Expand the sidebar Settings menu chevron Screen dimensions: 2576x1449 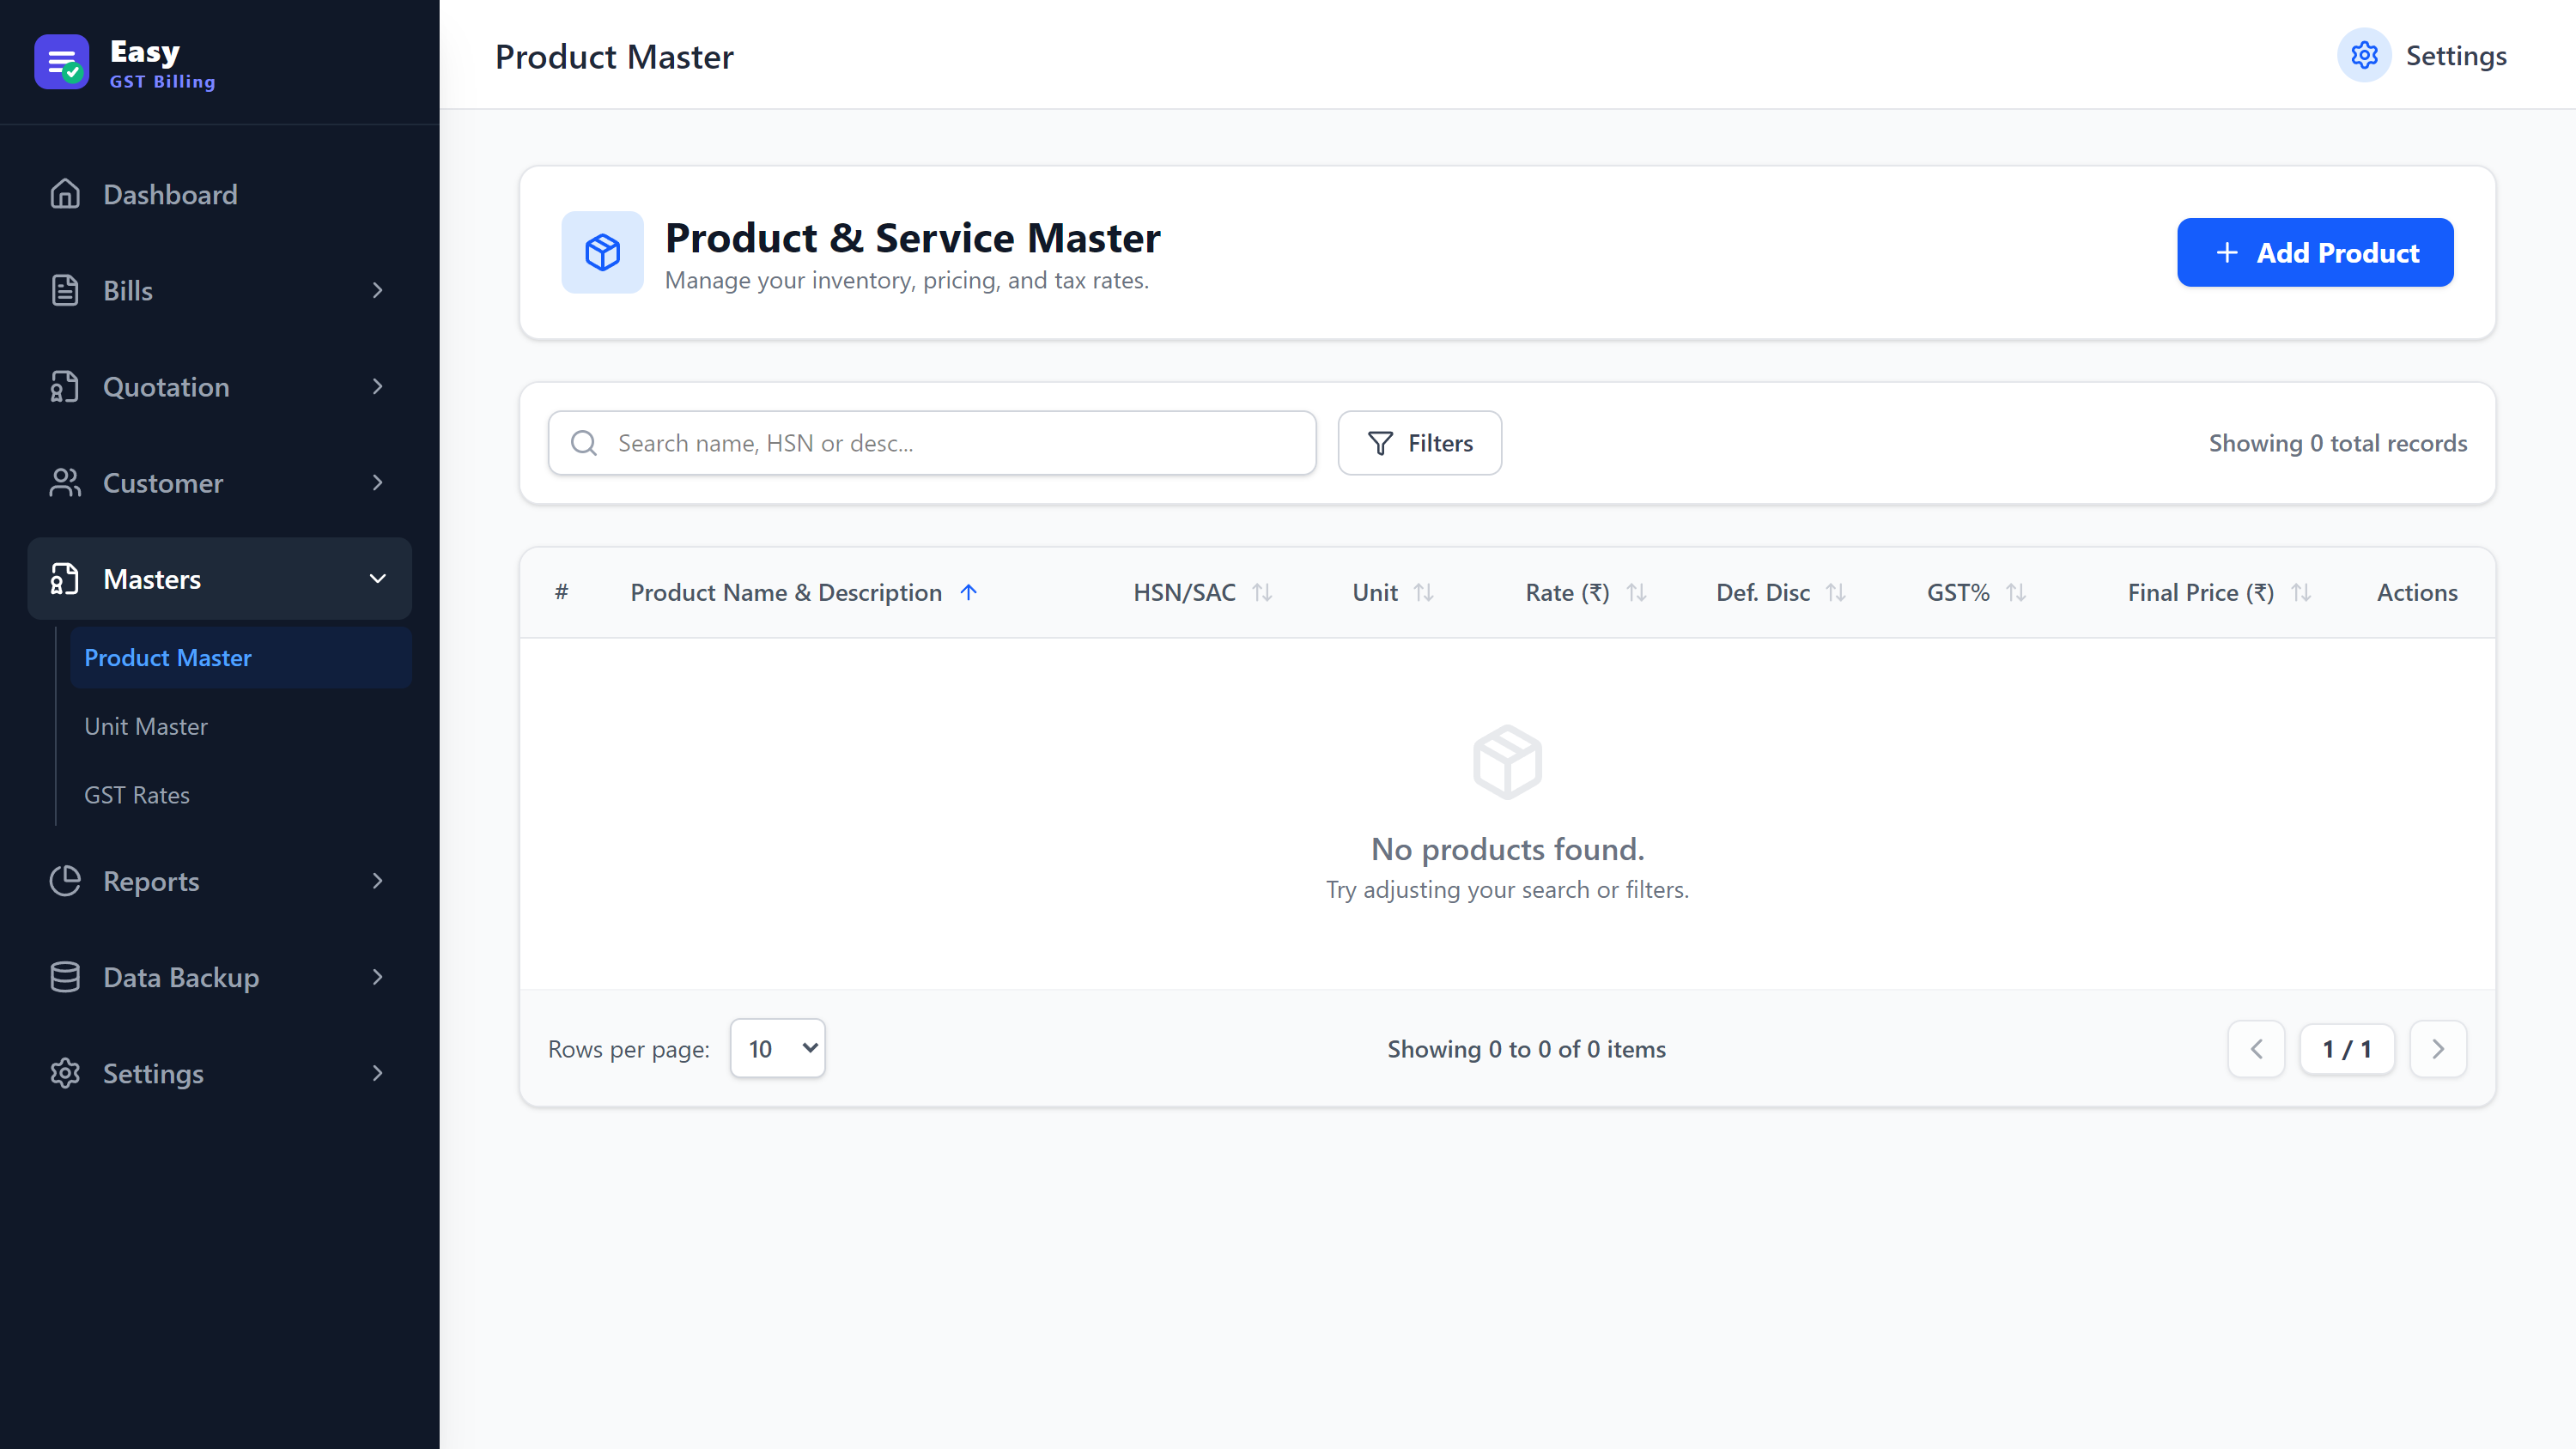pyautogui.click(x=377, y=1073)
